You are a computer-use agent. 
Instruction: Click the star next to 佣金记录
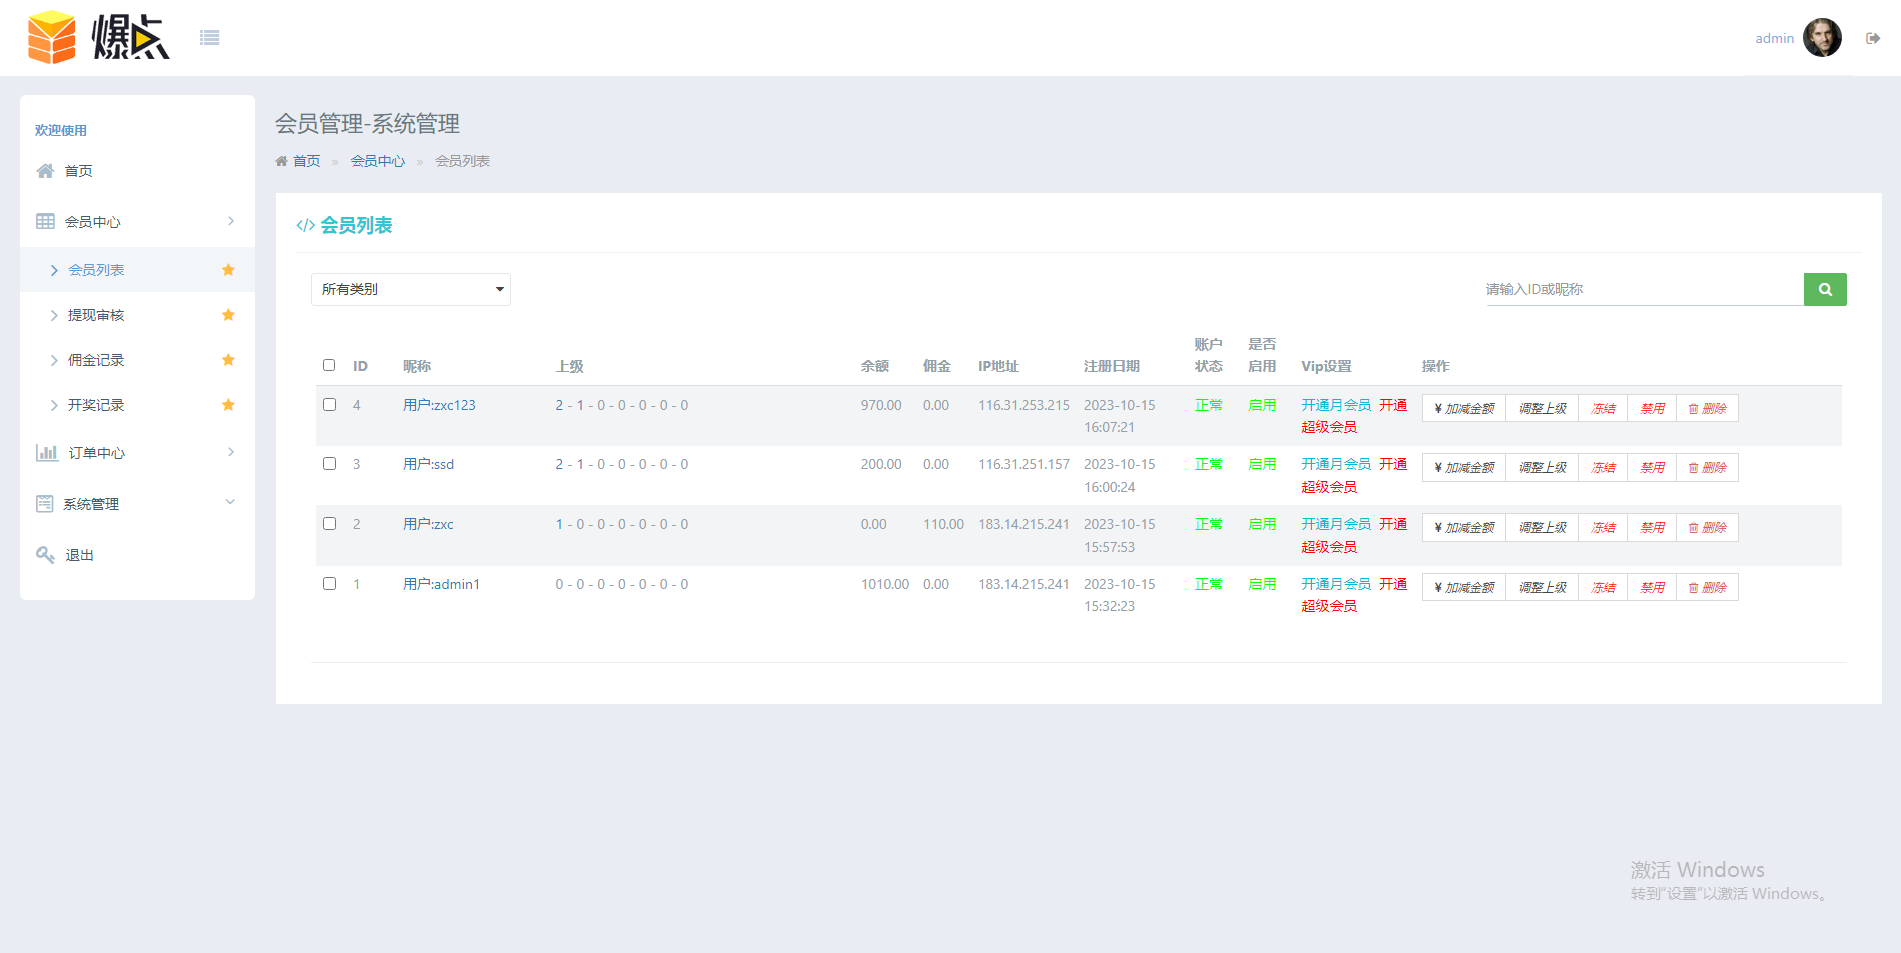pyautogui.click(x=228, y=360)
